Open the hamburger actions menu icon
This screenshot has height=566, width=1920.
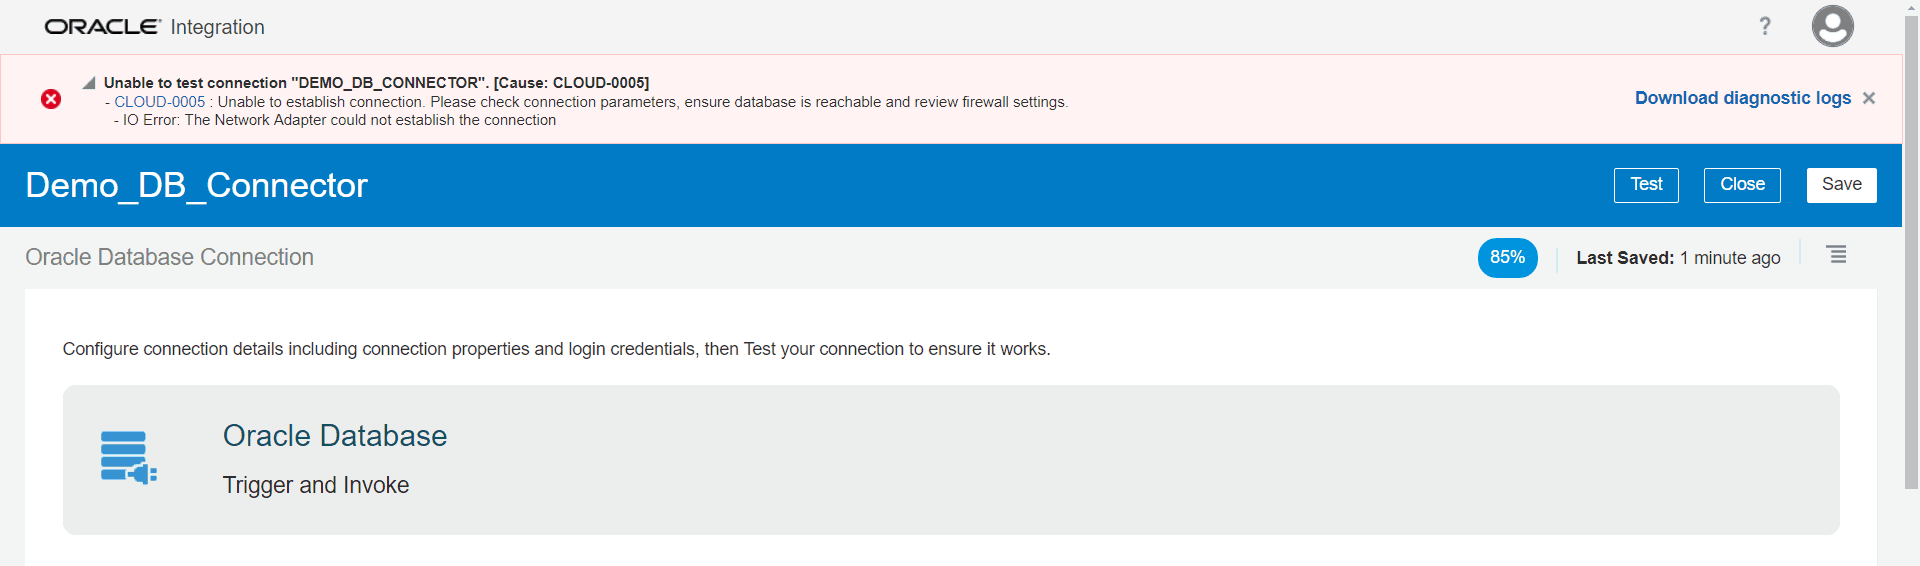(1837, 255)
